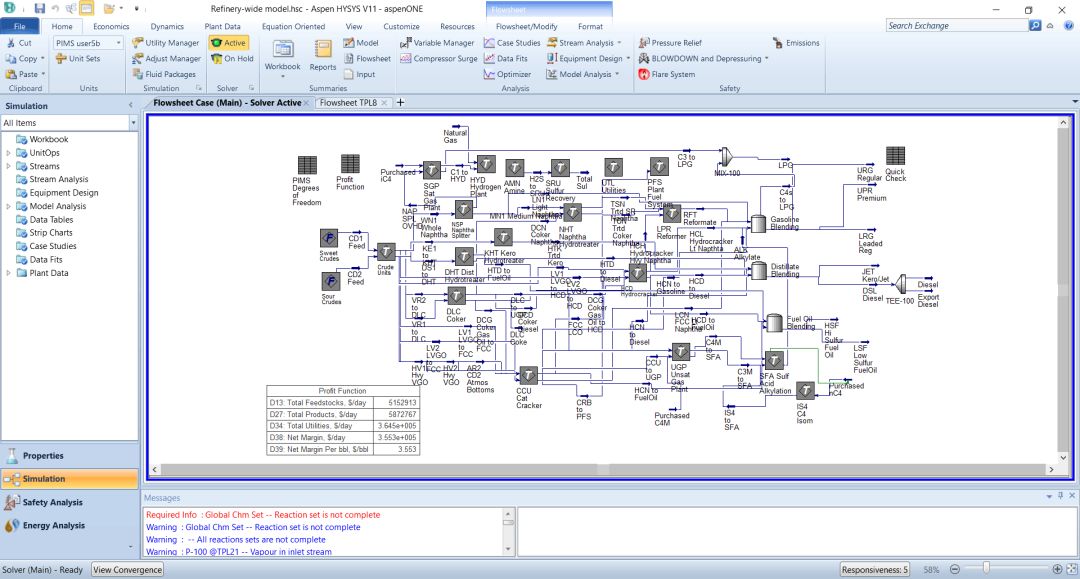The height and width of the screenshot is (579, 1080).
Task: Add a new flowsheet tab with plus
Action: click(400, 103)
